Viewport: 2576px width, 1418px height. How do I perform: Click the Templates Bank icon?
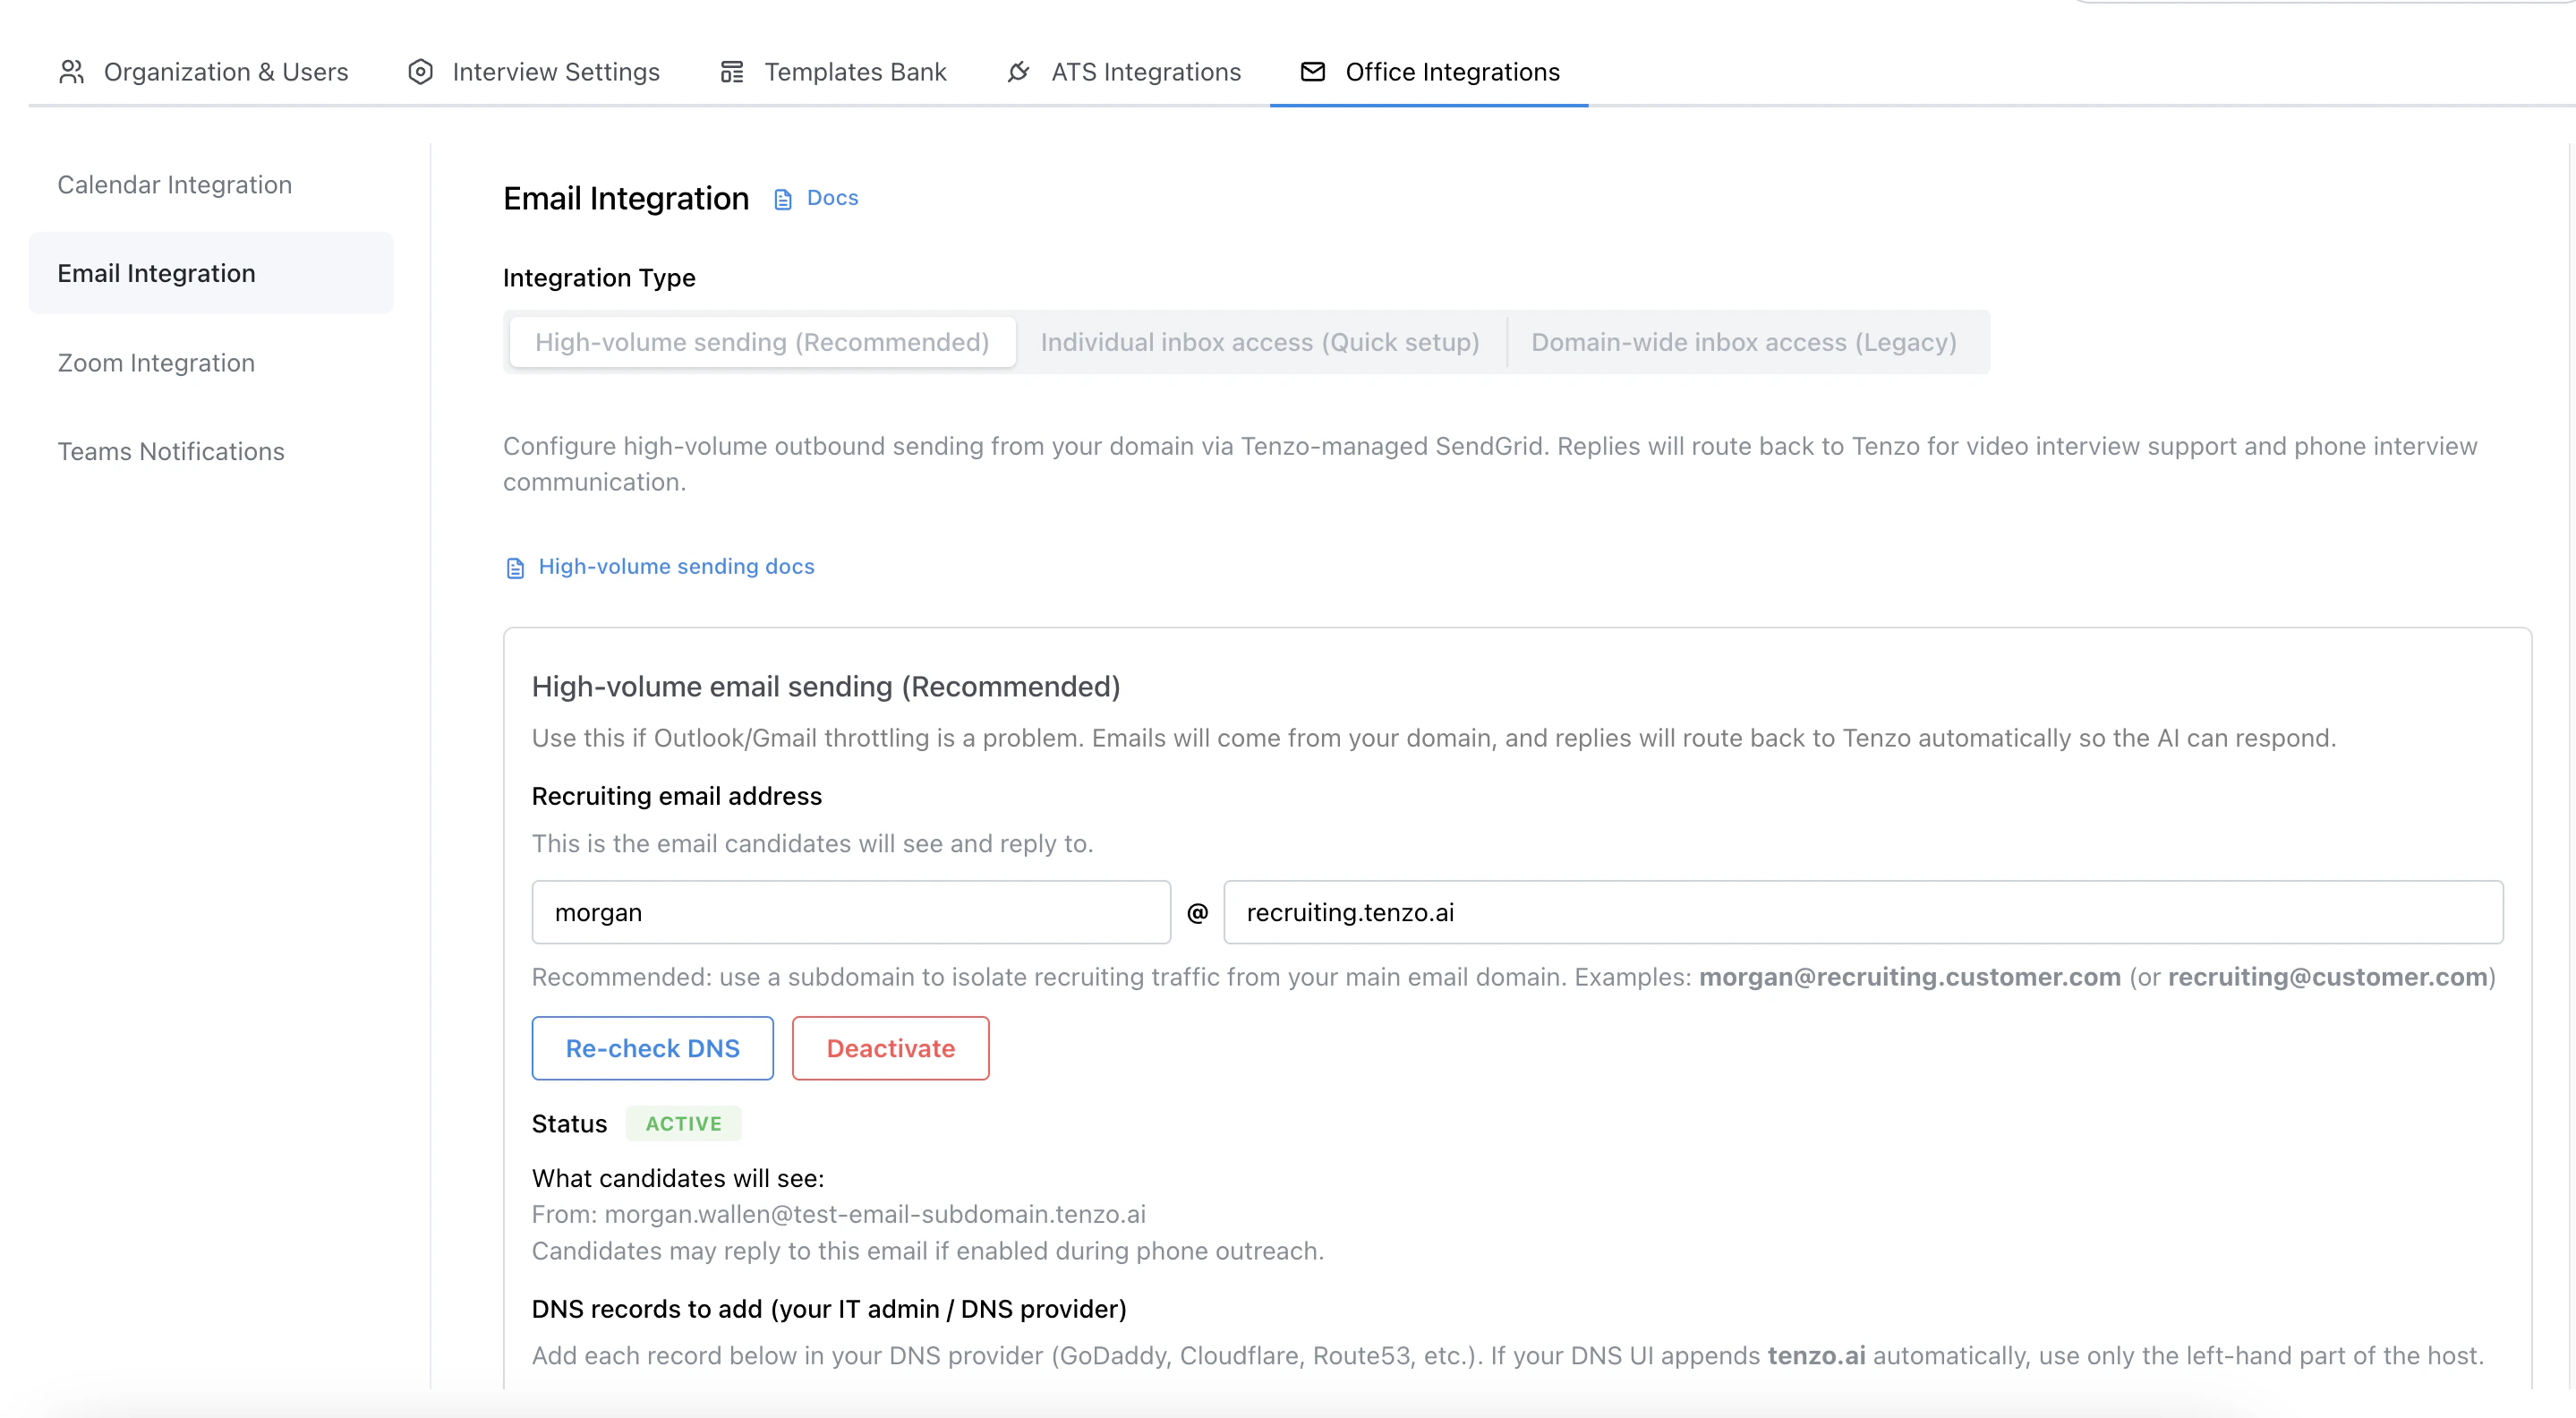[731, 71]
